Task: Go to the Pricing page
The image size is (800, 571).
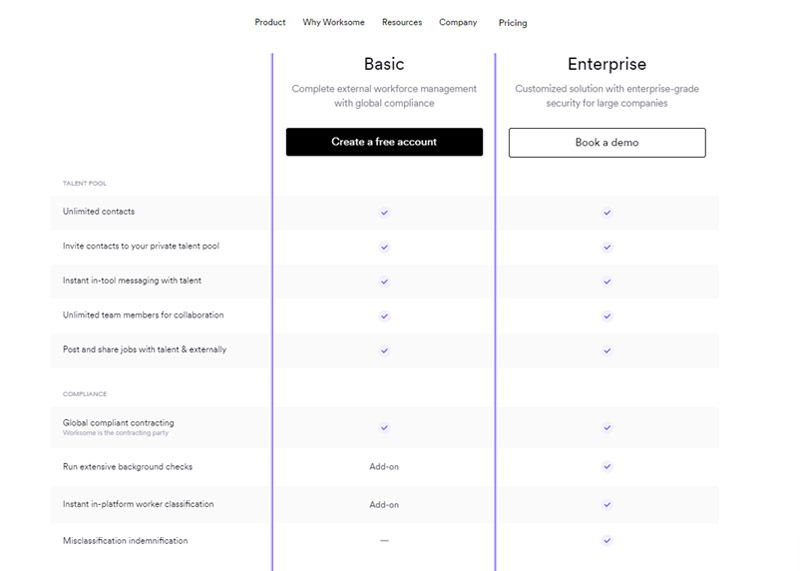Action: [513, 23]
